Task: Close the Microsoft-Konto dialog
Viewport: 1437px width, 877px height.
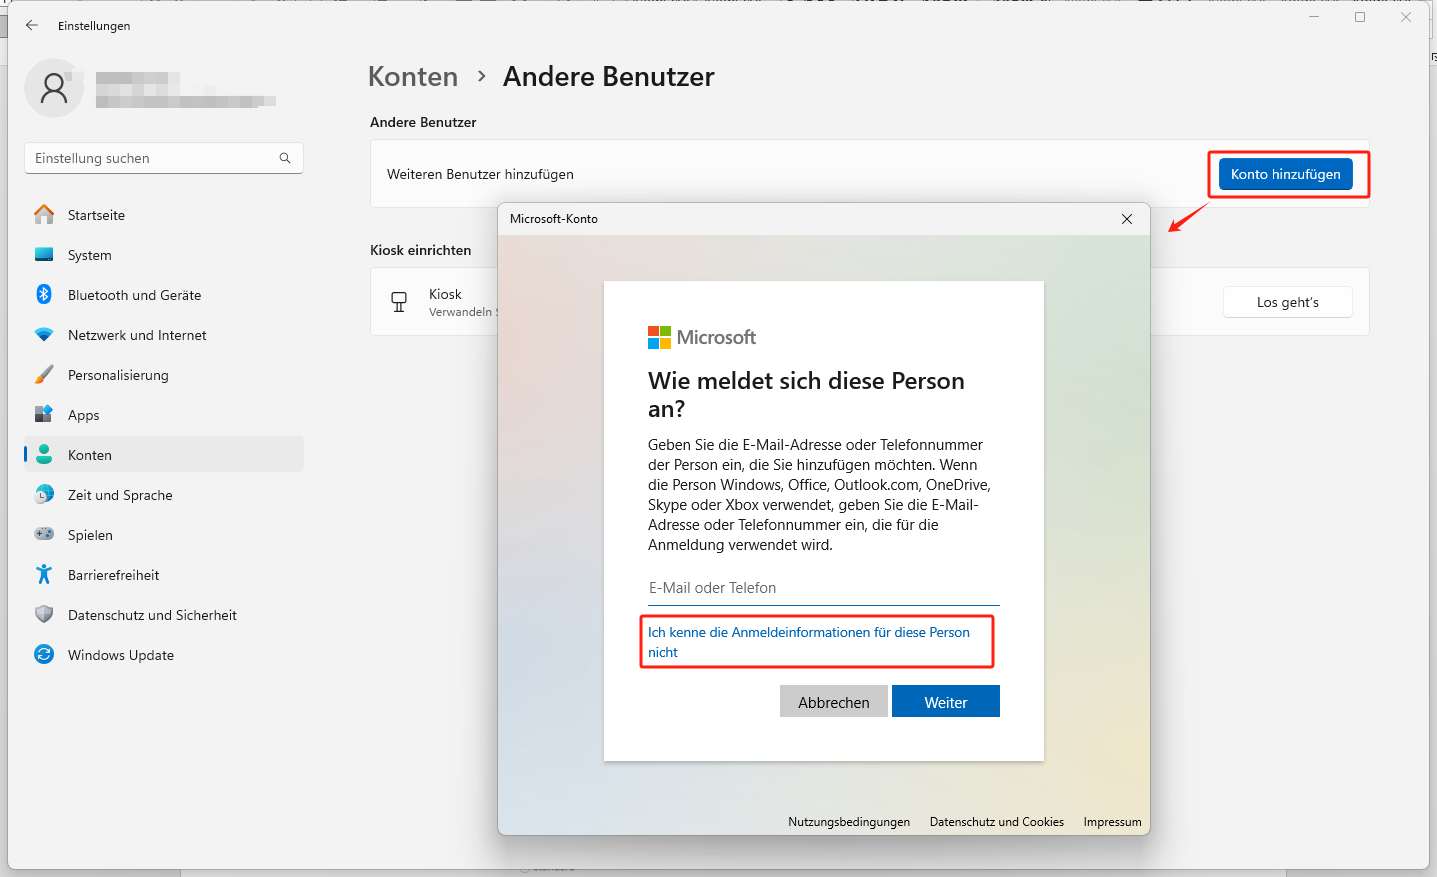Action: (1127, 219)
